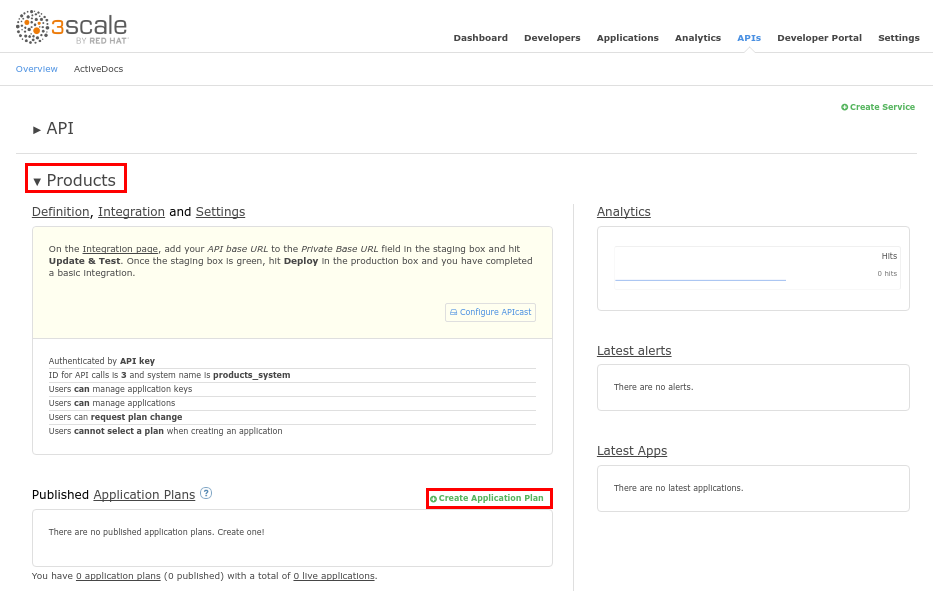Click the Configure APIcast button
This screenshot has width=941, height=591.
490,312
